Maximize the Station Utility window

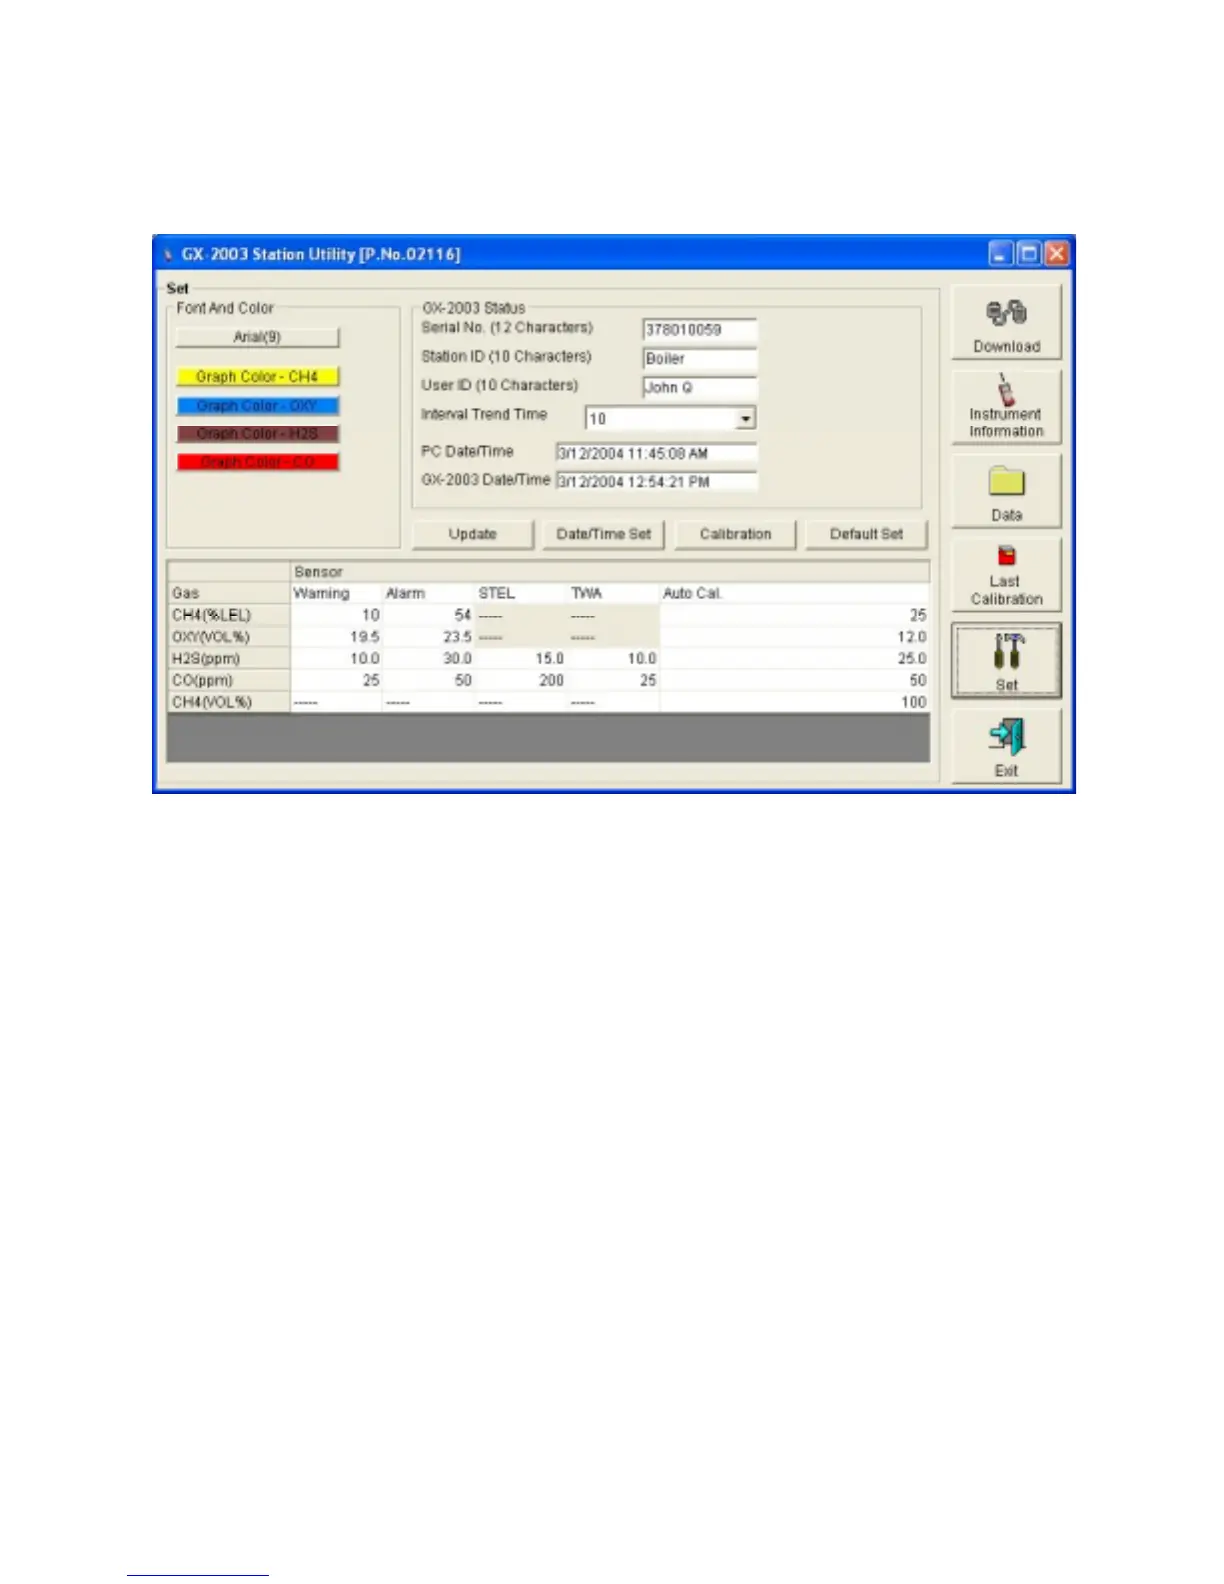coord(1028,254)
